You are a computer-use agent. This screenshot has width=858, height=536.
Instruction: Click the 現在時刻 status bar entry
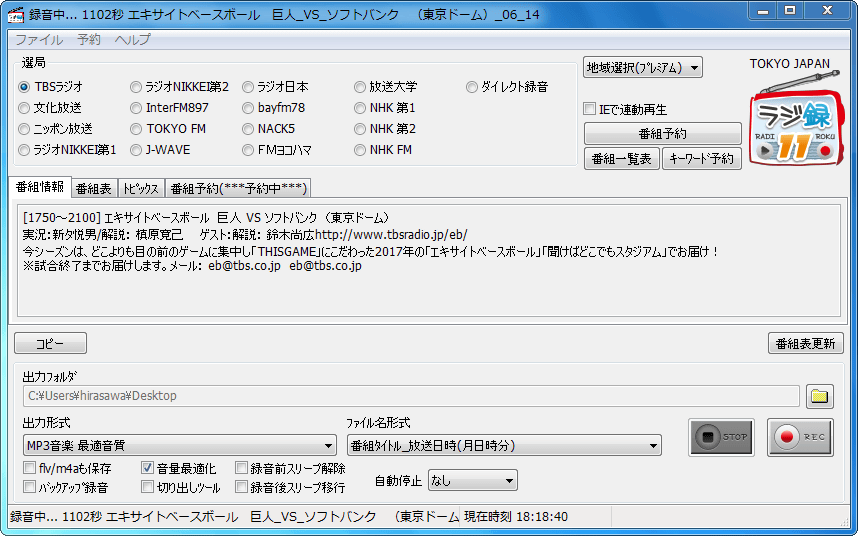[x=516, y=516]
